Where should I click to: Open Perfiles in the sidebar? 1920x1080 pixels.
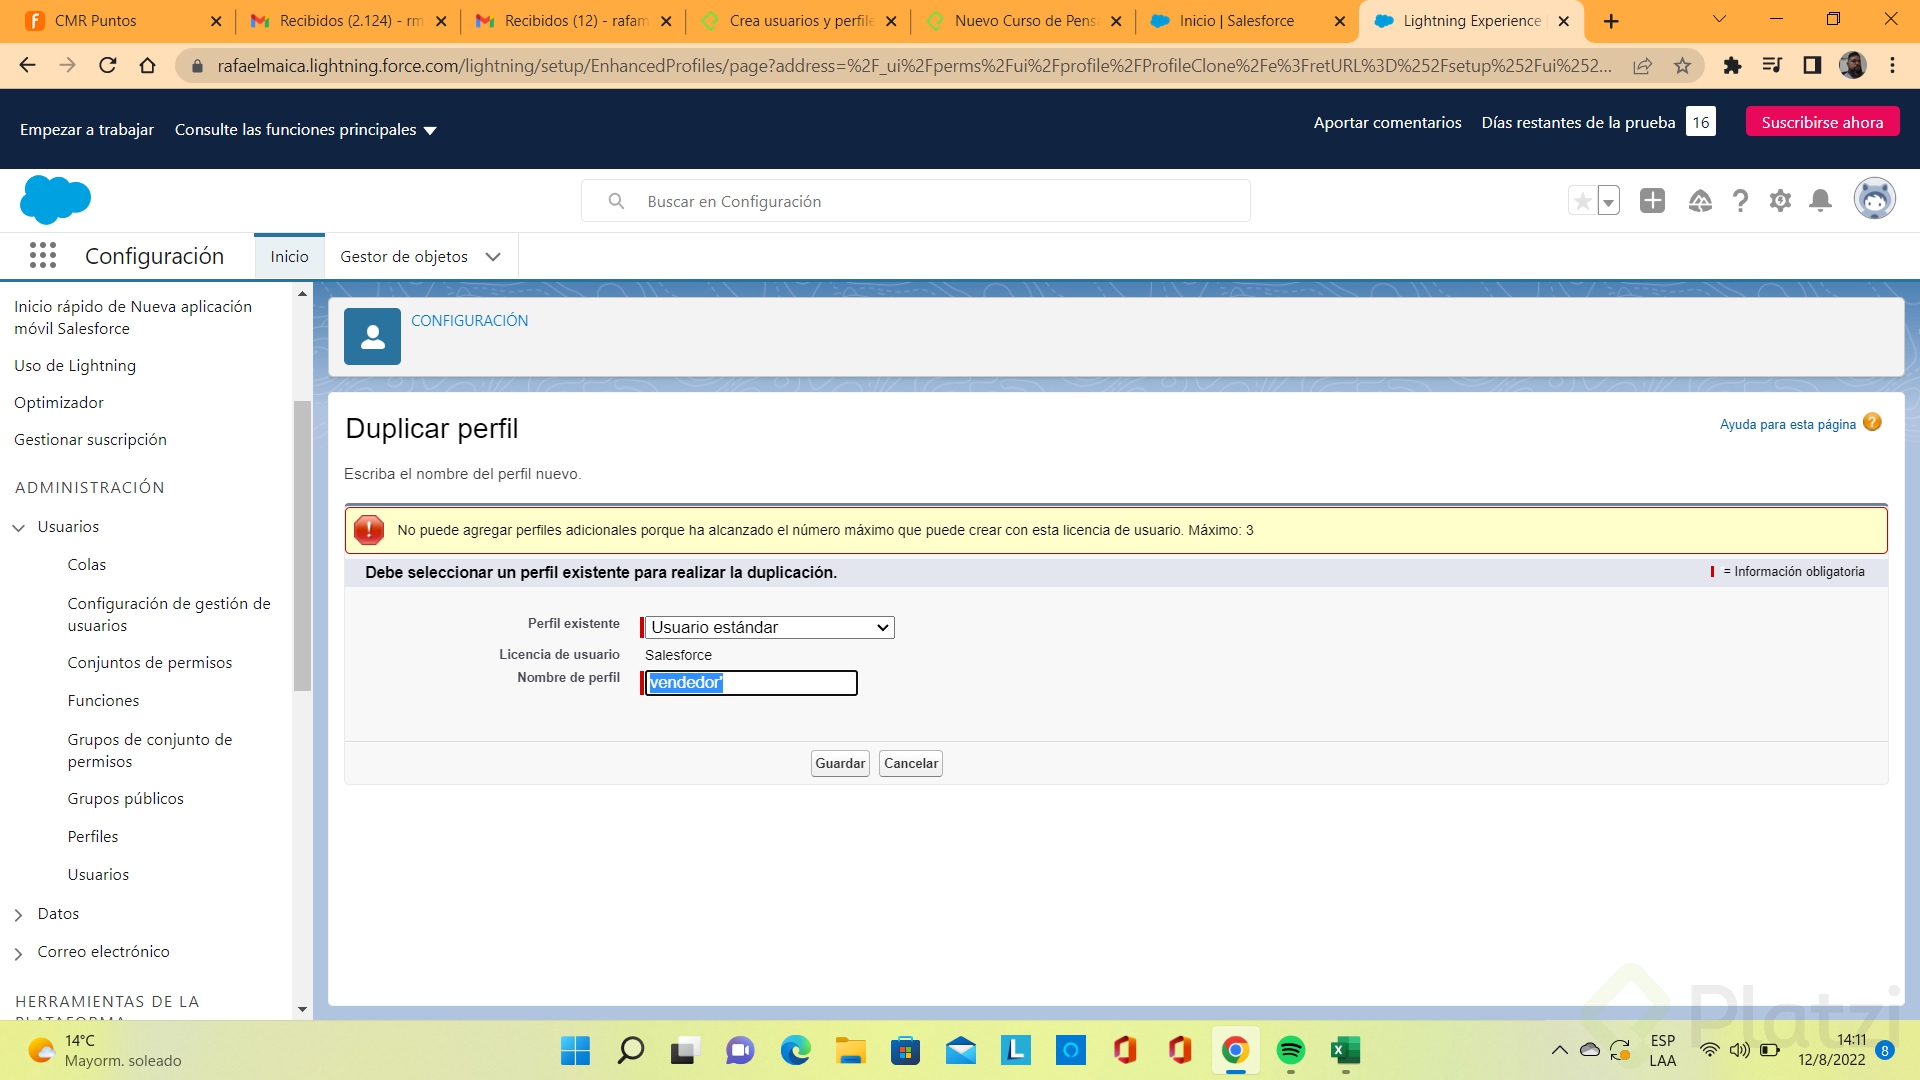pos(92,836)
